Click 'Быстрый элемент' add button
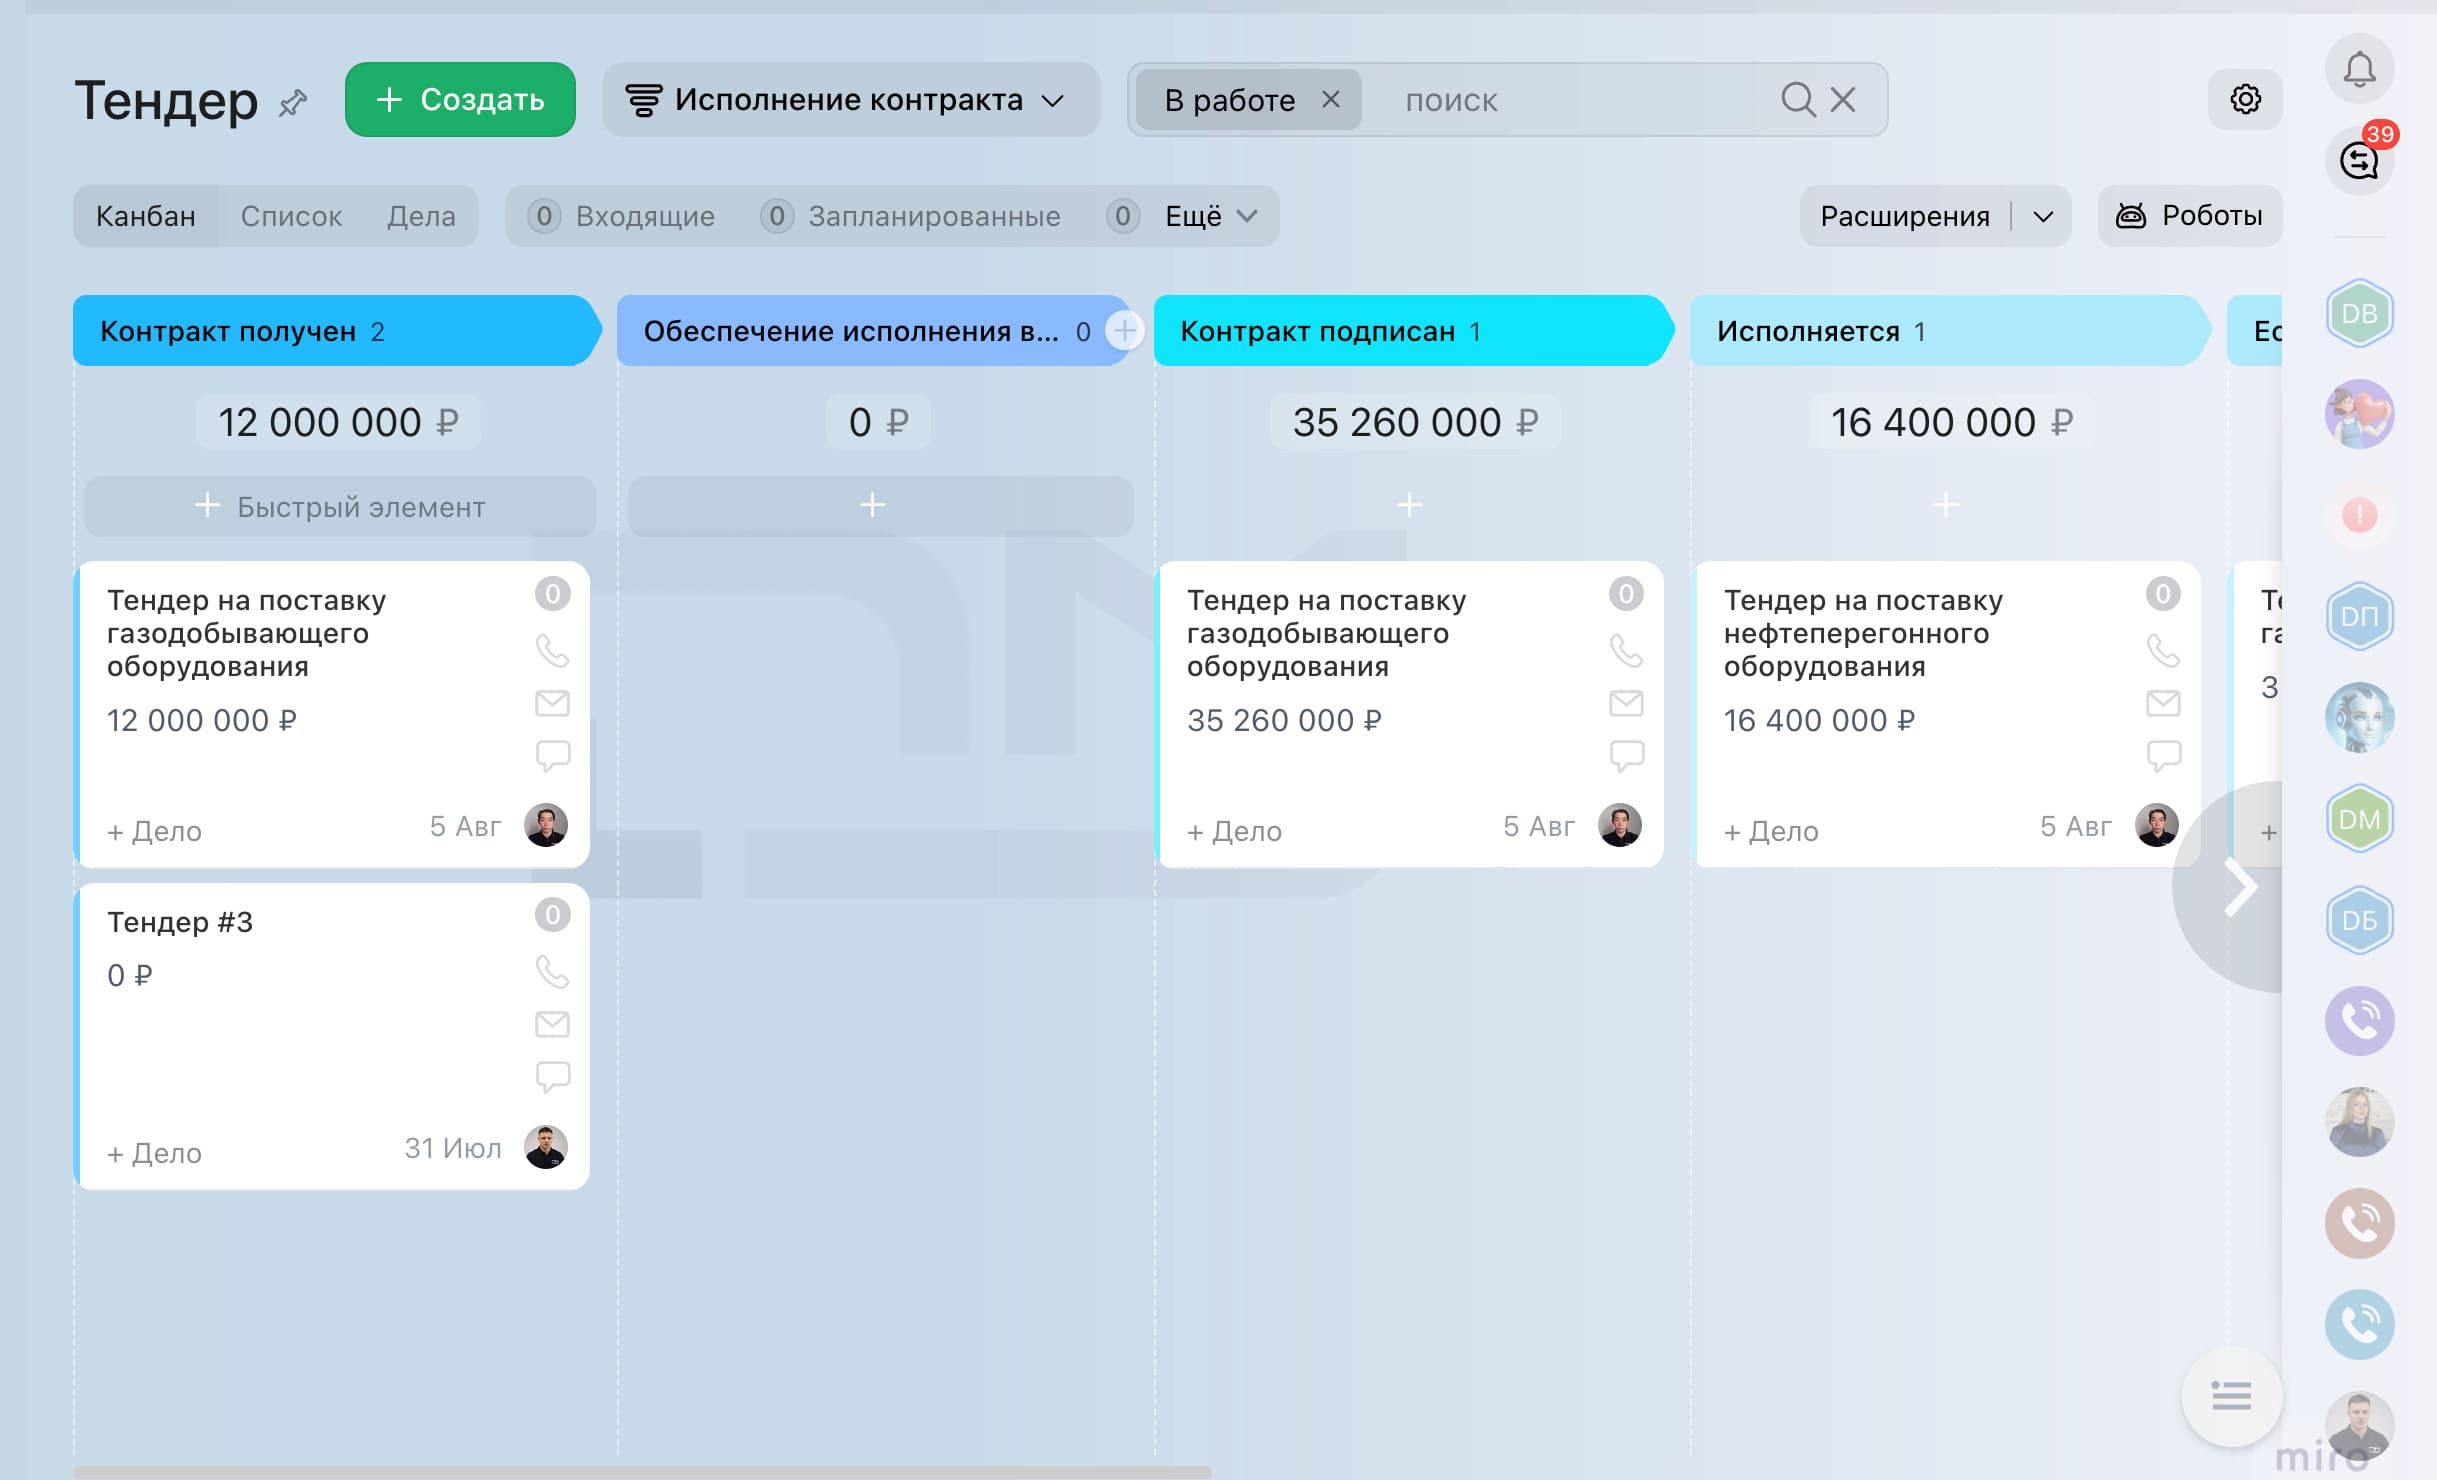2437x1480 pixels. point(340,506)
